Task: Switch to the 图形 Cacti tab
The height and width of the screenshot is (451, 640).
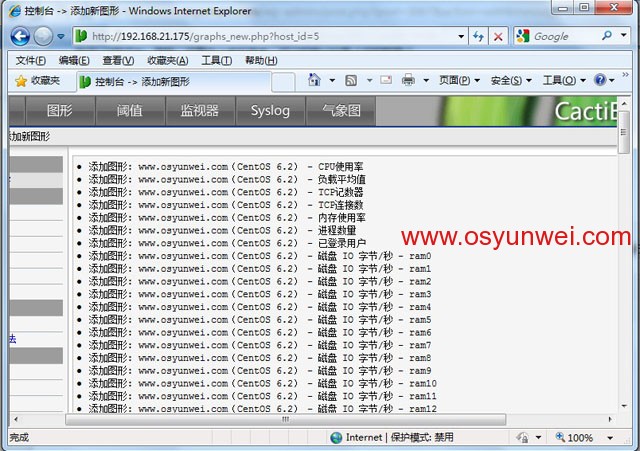Action: pyautogui.click(x=60, y=111)
